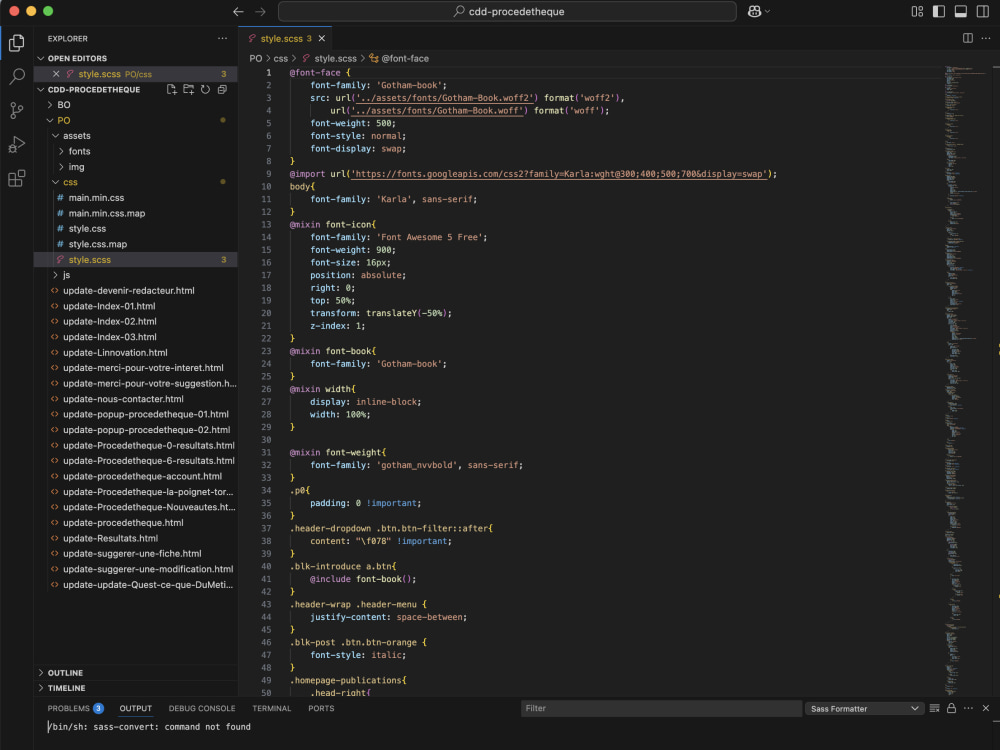Open update-suggerer-une-fiche.html file

[x=132, y=554]
